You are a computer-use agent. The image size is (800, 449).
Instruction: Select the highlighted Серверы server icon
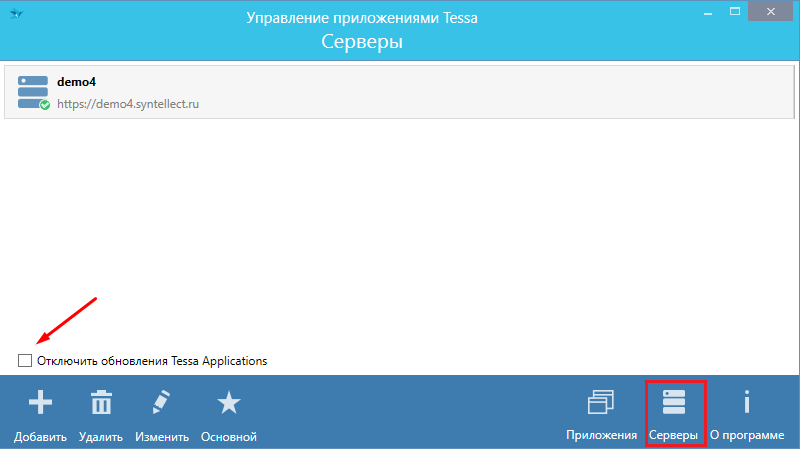click(x=674, y=402)
